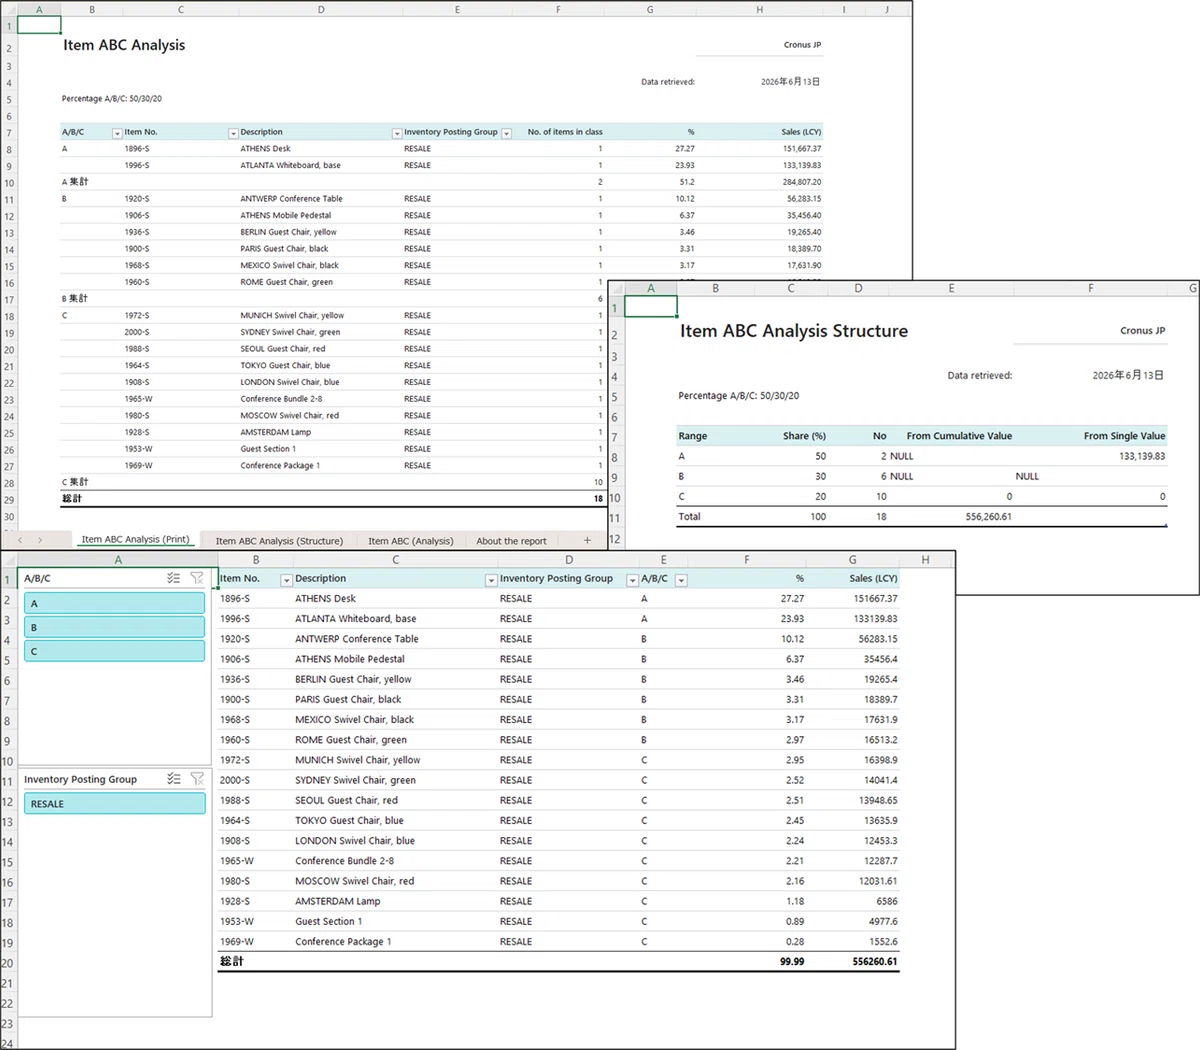Go to the previous sheet tab arrow
This screenshot has width=1200, height=1050.
pos(20,540)
